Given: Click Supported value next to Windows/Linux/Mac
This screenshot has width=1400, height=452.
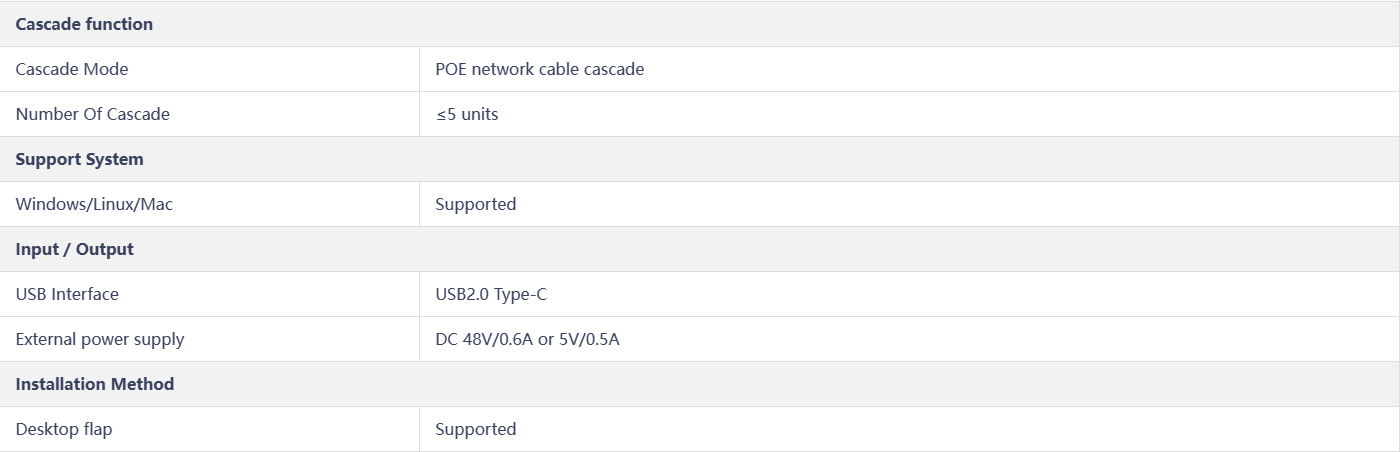Looking at the screenshot, I should 475,204.
